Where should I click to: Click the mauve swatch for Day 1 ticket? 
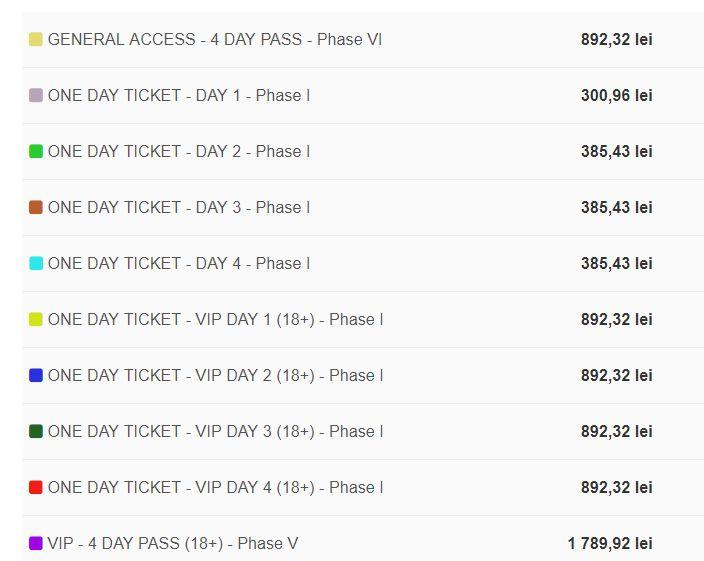36,96
